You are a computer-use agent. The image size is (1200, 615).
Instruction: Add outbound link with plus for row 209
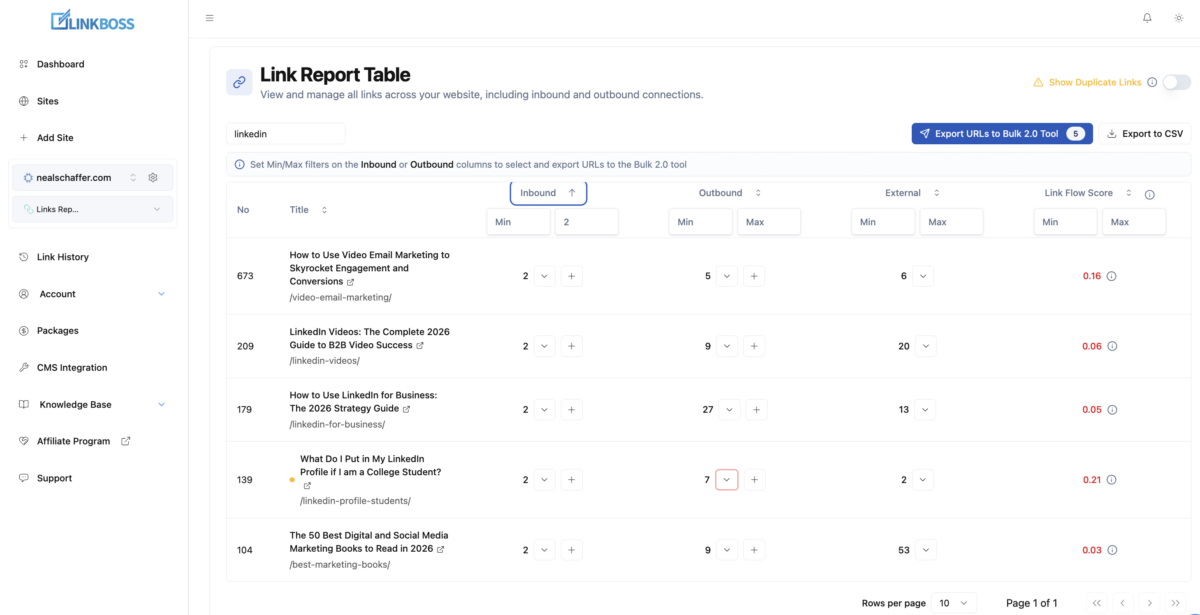point(755,346)
